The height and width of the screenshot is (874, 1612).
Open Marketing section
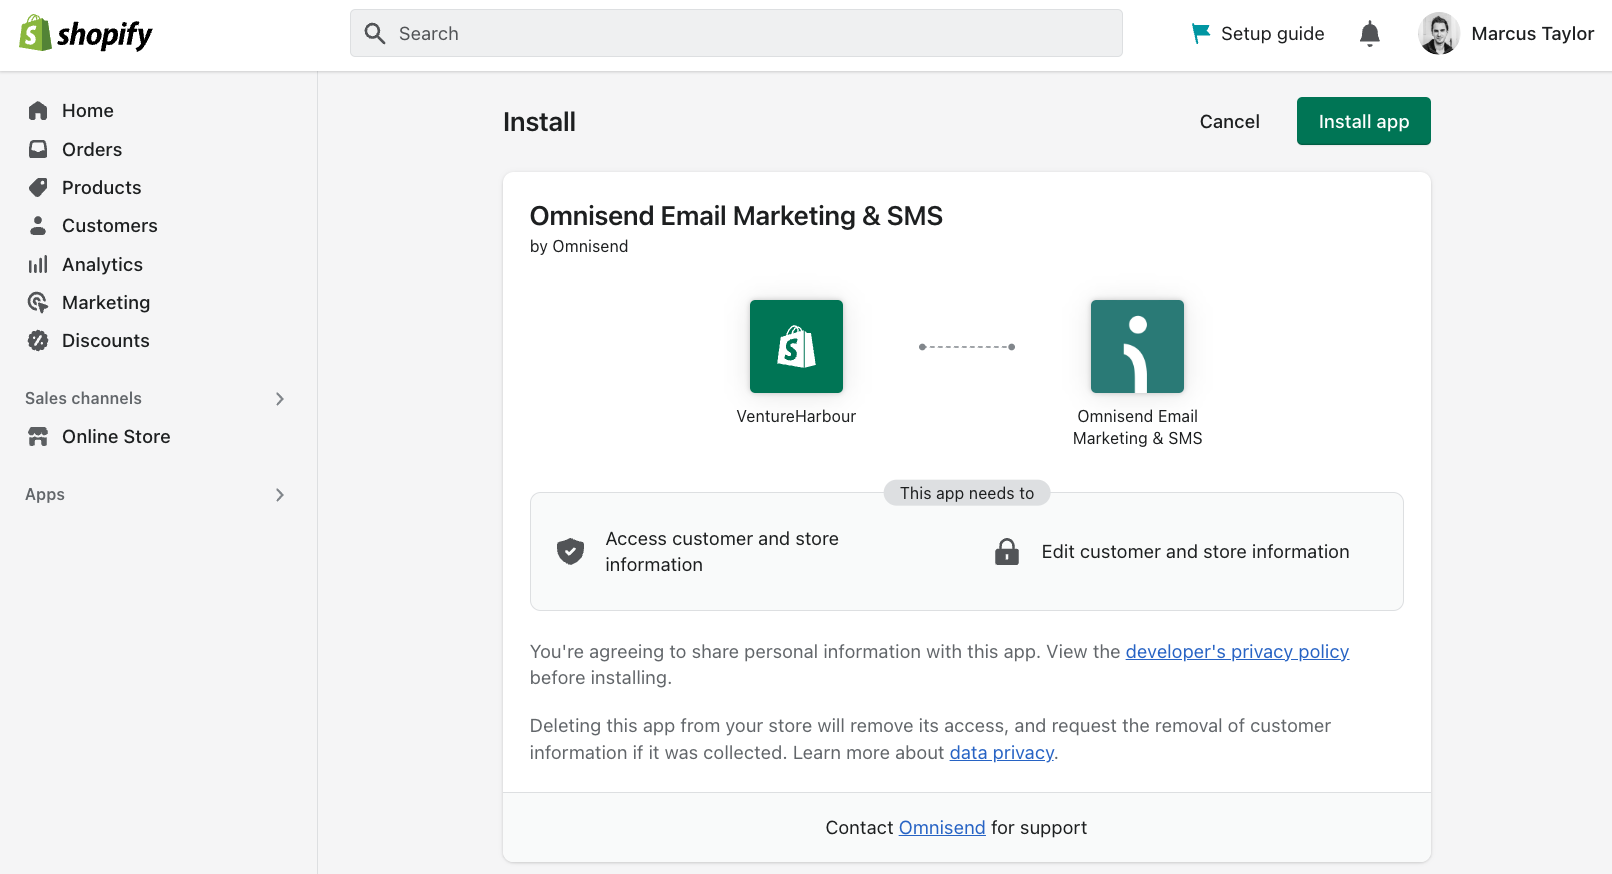[x=106, y=302]
